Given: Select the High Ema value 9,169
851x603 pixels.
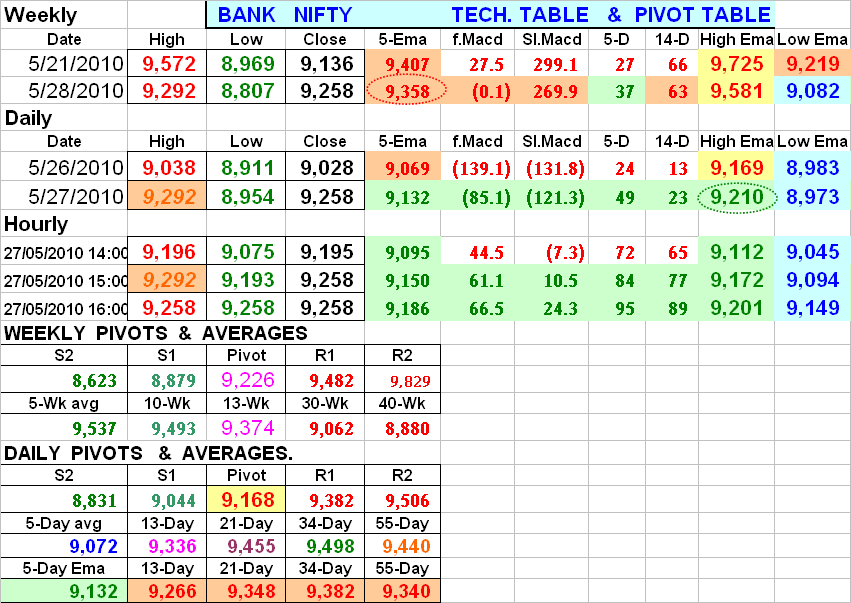Looking at the screenshot, I should [x=736, y=168].
